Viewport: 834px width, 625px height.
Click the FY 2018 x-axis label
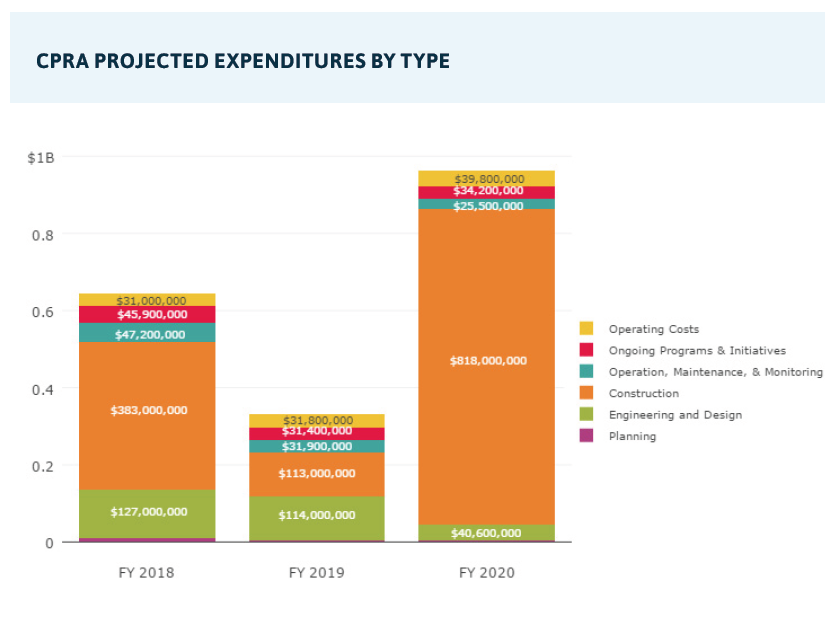[x=147, y=573]
